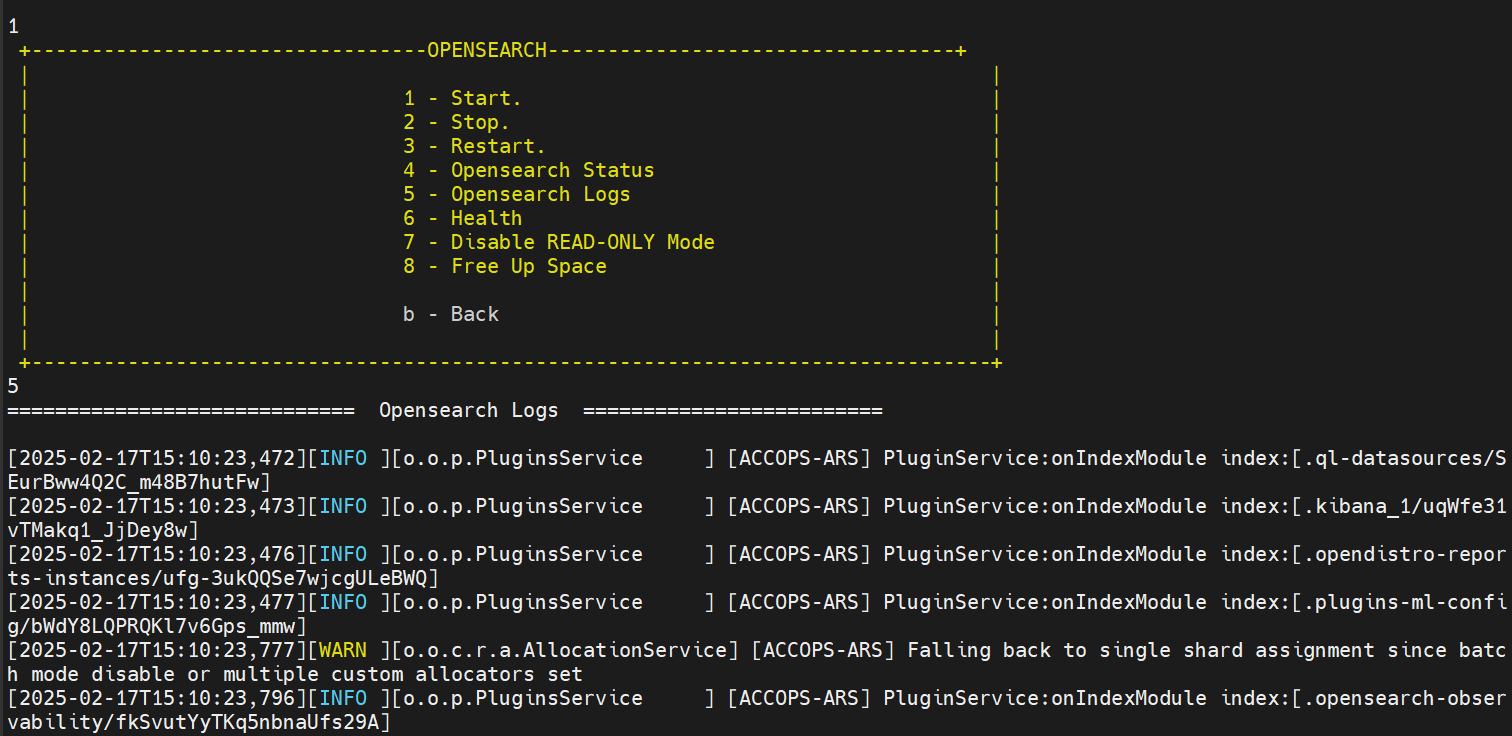Image resolution: width=1512 pixels, height=736 pixels.
Task: Click the "Opensearch Logs" section heading
Action: click(468, 410)
